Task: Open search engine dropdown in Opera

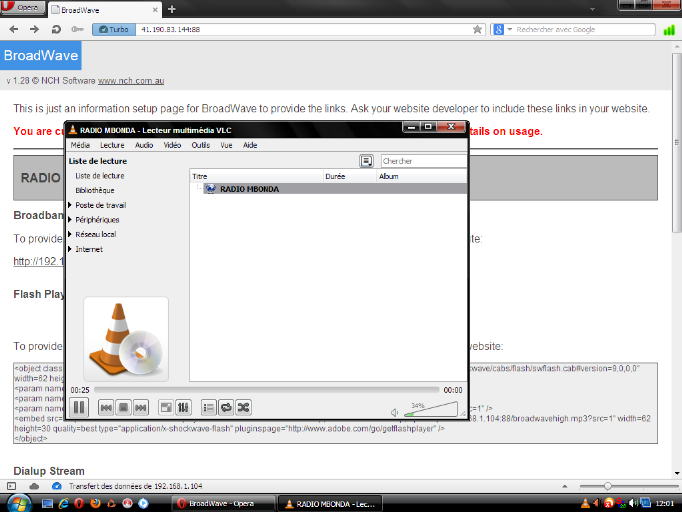Action: click(510, 29)
